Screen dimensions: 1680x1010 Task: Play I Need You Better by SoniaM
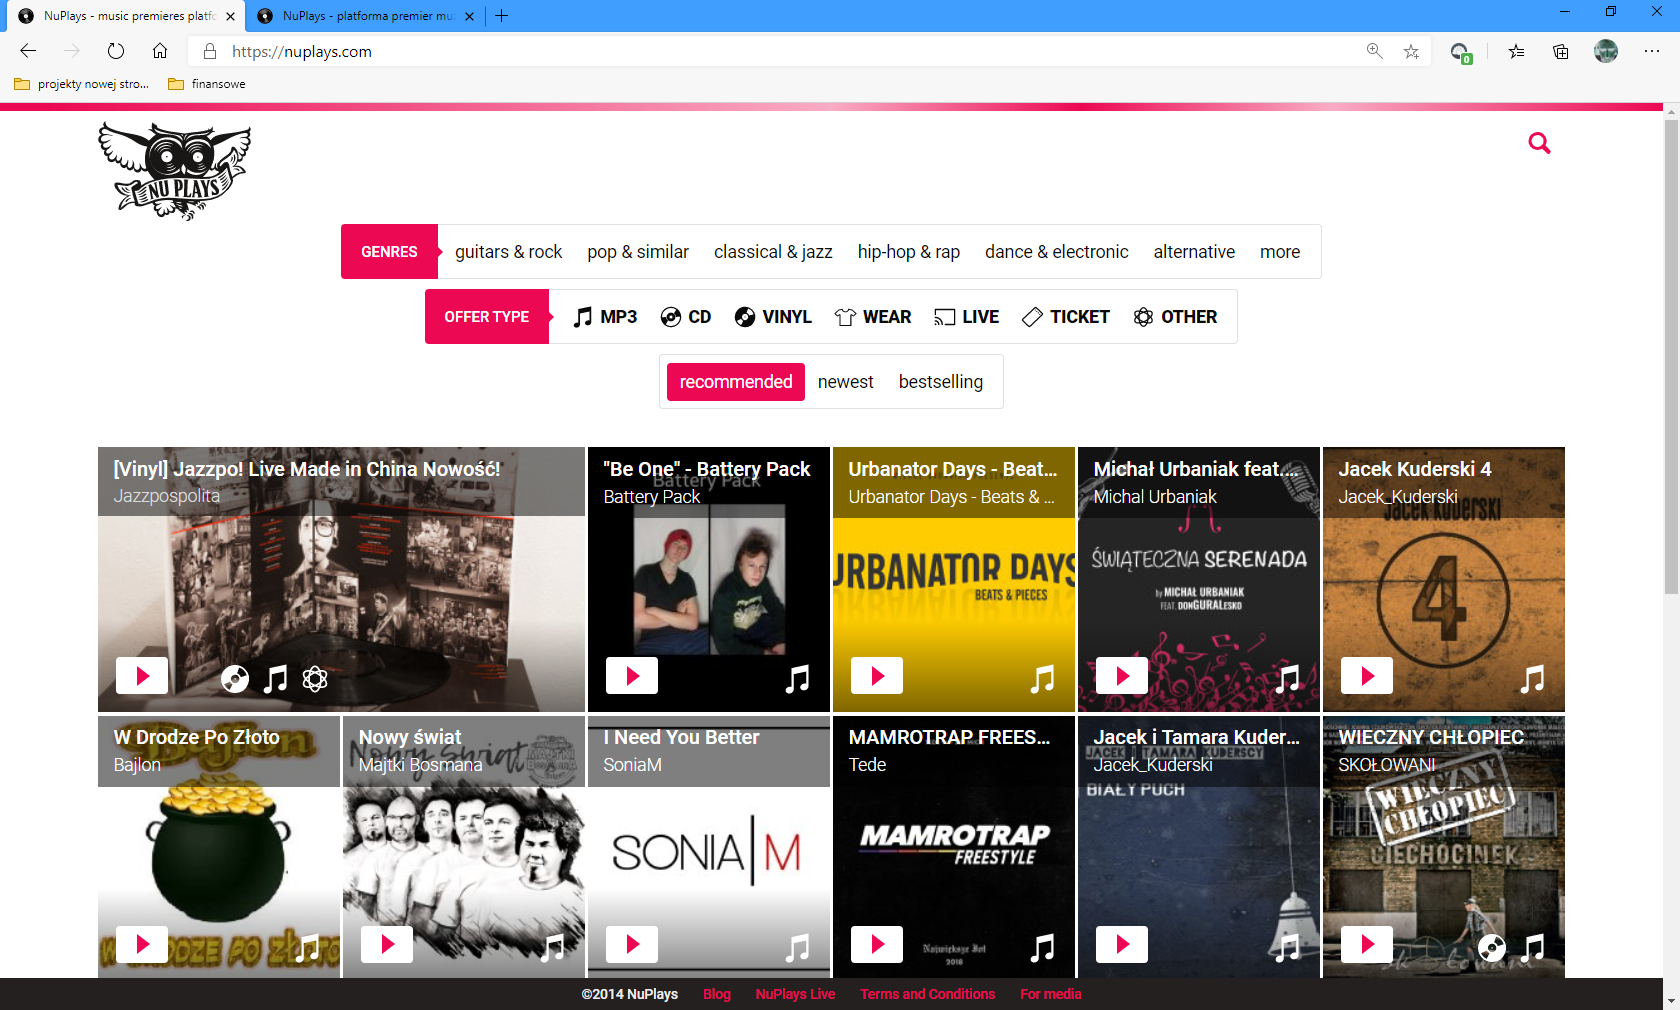pyautogui.click(x=632, y=944)
